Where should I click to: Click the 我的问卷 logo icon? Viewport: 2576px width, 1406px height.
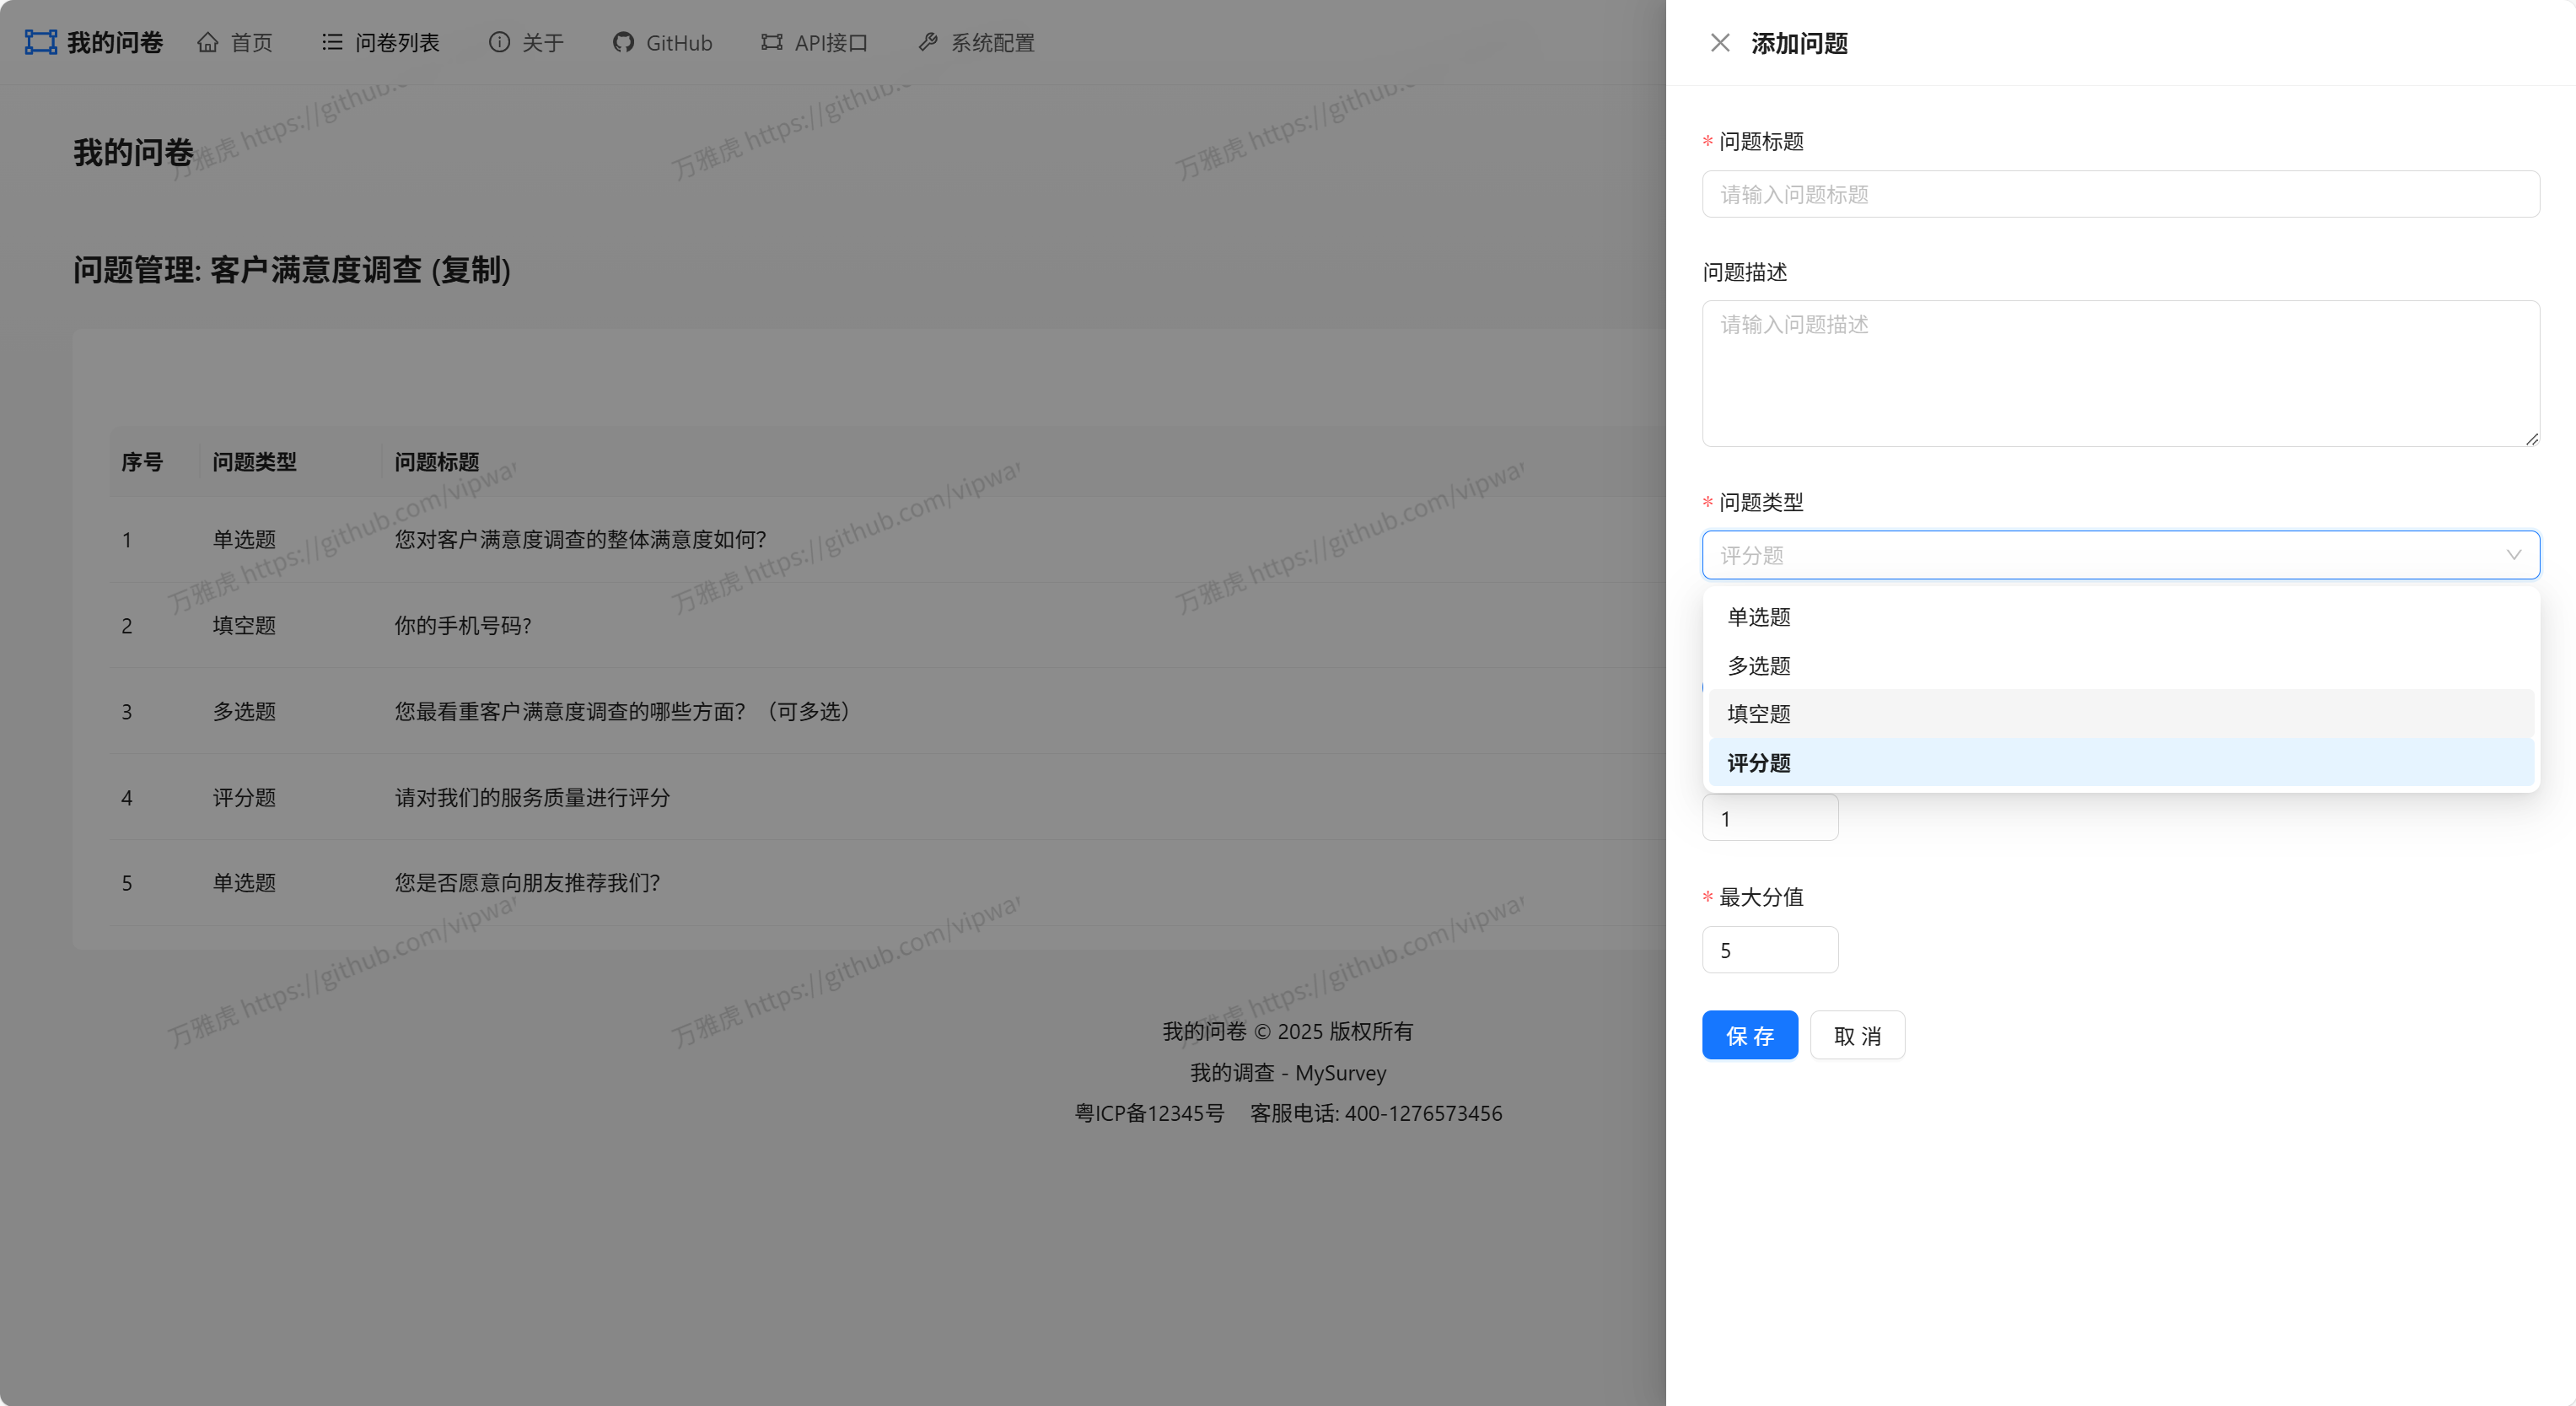pos(39,42)
